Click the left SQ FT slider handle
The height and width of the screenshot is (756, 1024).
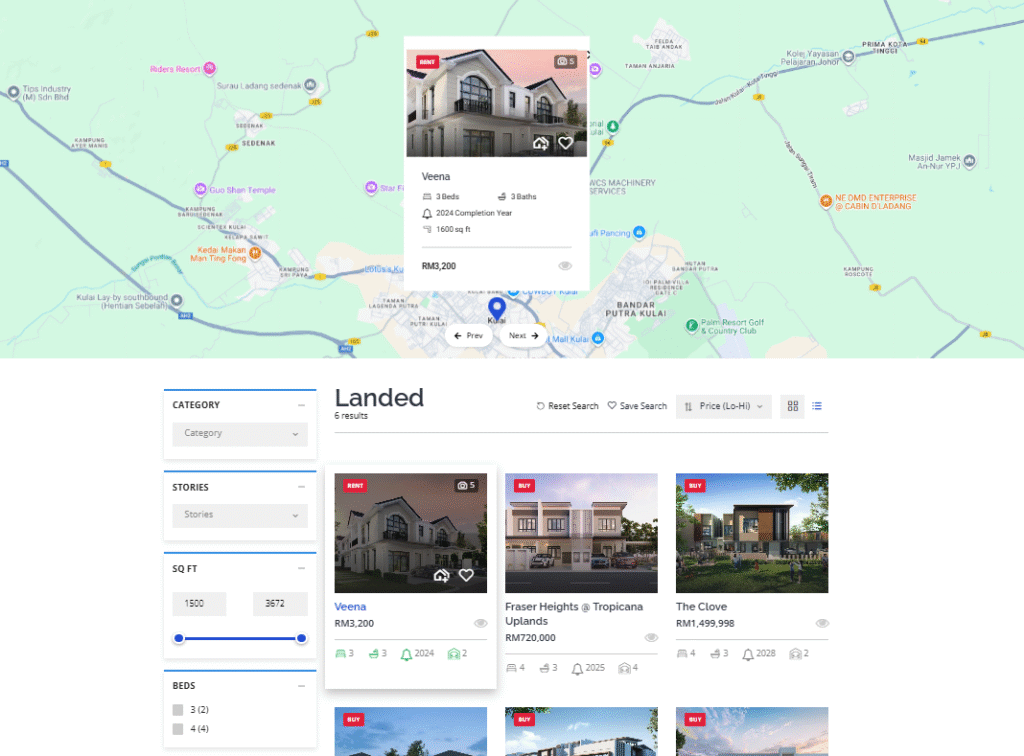[x=179, y=638]
